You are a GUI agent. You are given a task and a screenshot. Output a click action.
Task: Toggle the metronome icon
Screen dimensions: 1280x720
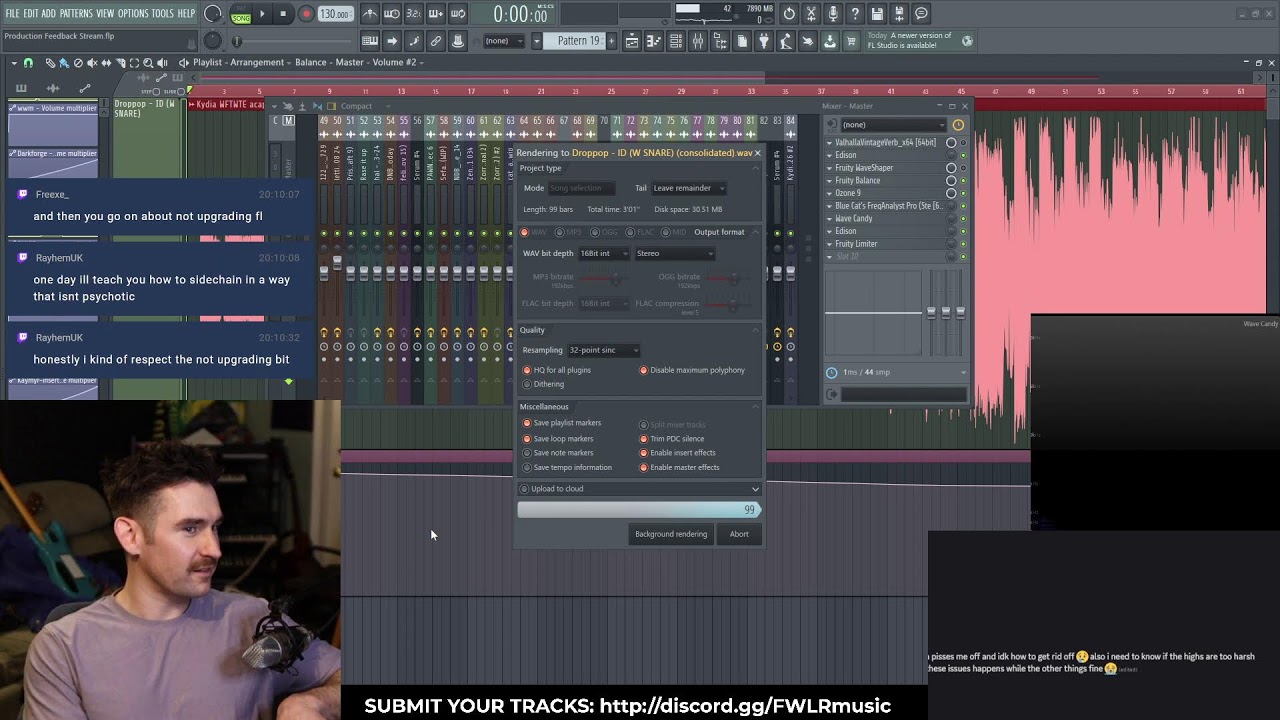point(370,14)
